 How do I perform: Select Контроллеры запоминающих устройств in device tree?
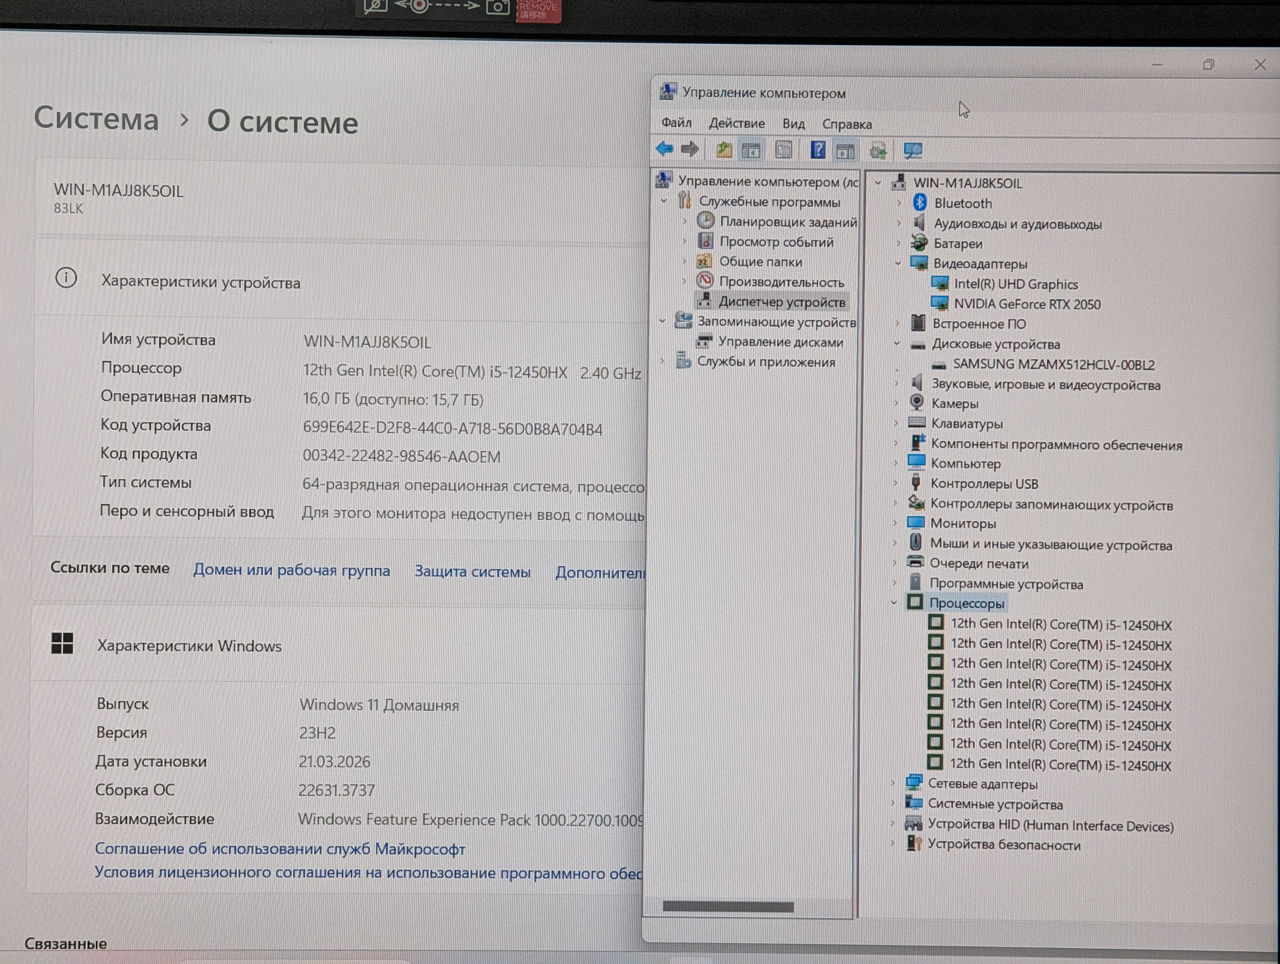click(1052, 505)
